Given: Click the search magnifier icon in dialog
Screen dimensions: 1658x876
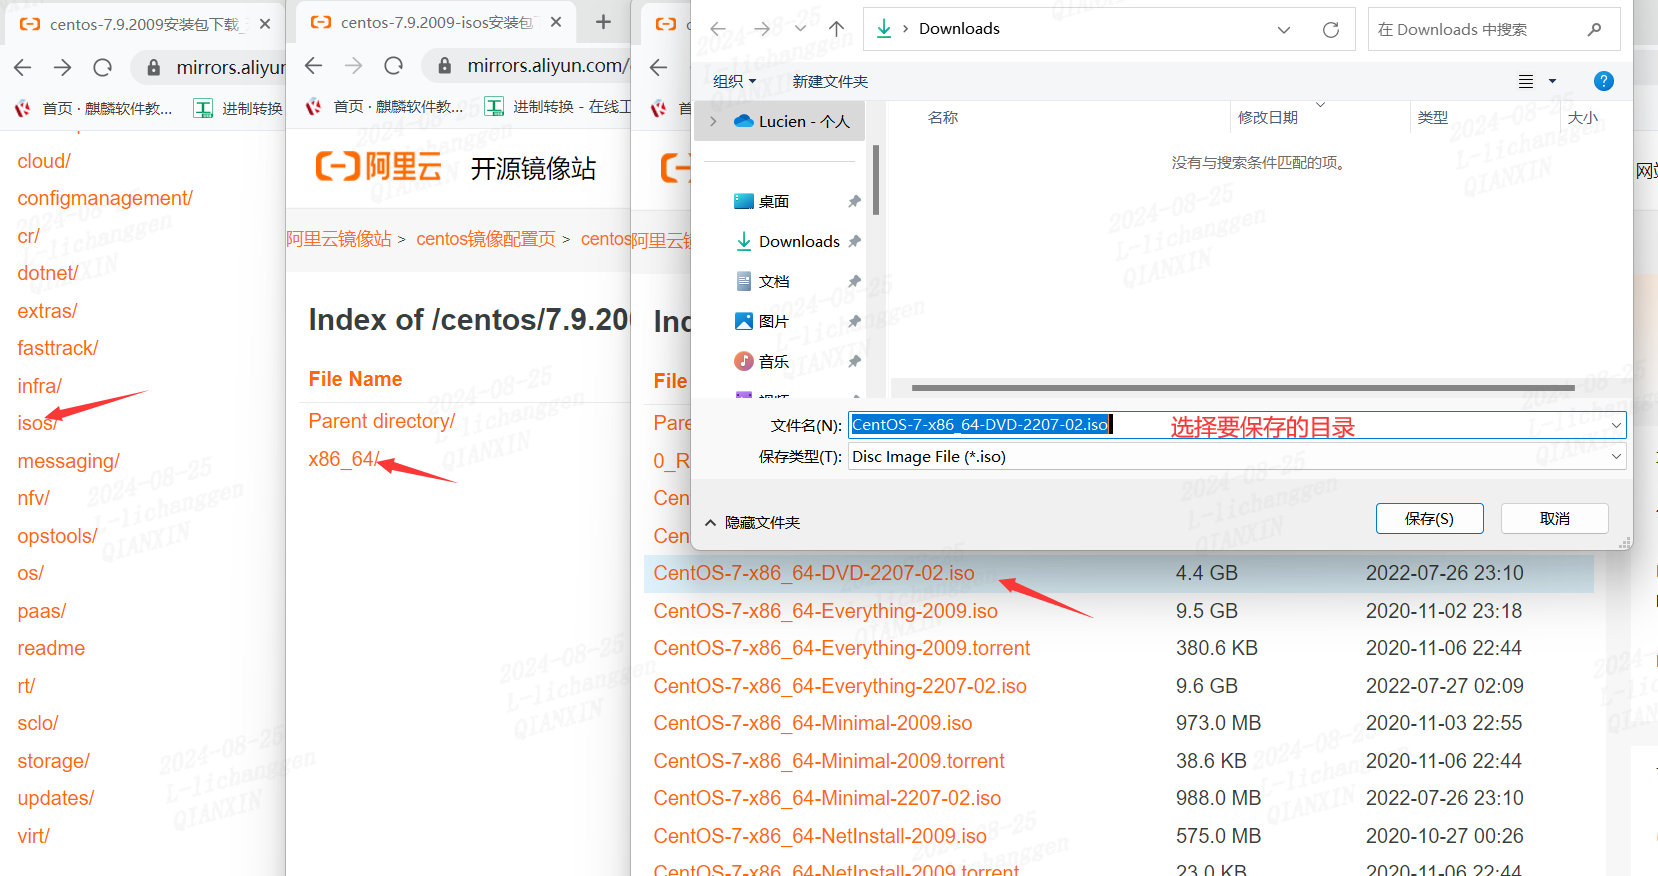Looking at the screenshot, I should [x=1594, y=30].
